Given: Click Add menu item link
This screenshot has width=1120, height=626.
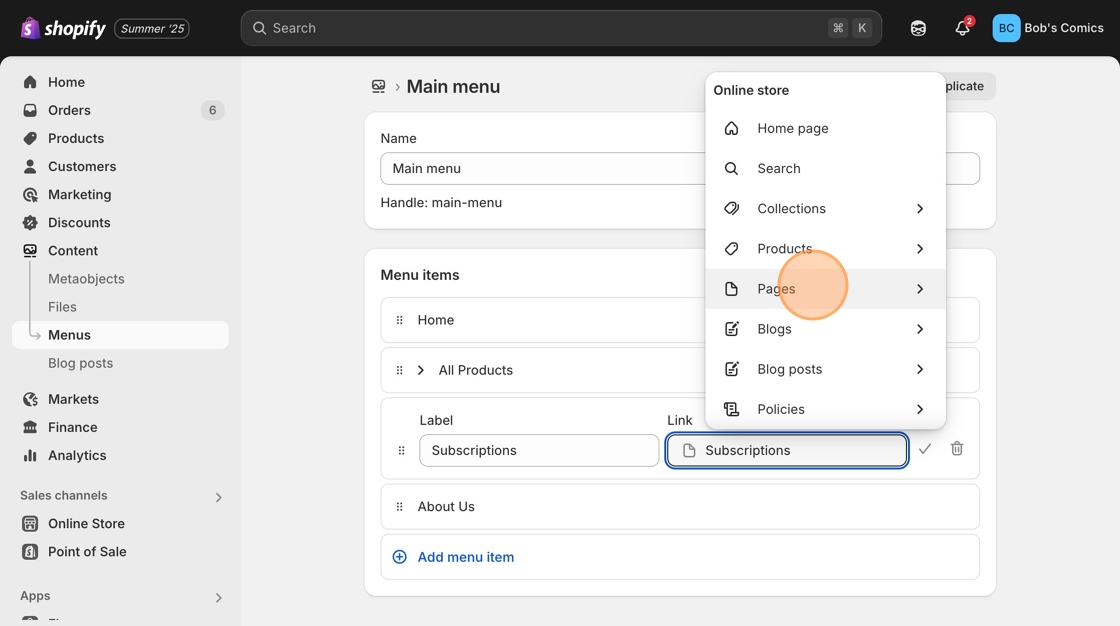Looking at the screenshot, I should 466,557.
